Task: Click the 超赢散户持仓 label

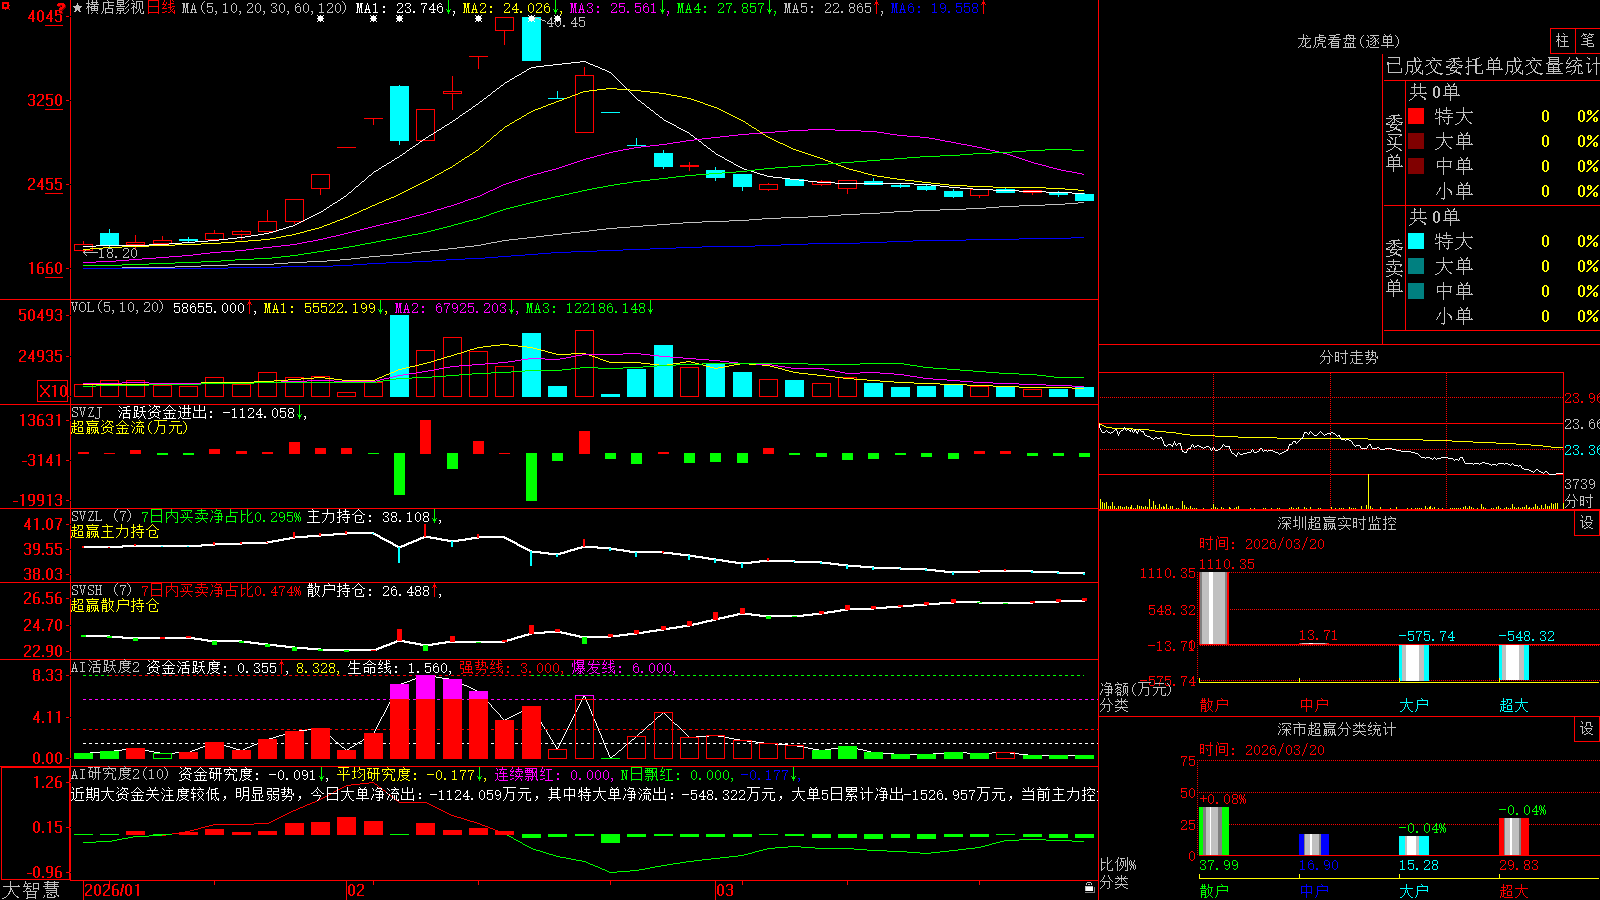Action: coord(115,606)
